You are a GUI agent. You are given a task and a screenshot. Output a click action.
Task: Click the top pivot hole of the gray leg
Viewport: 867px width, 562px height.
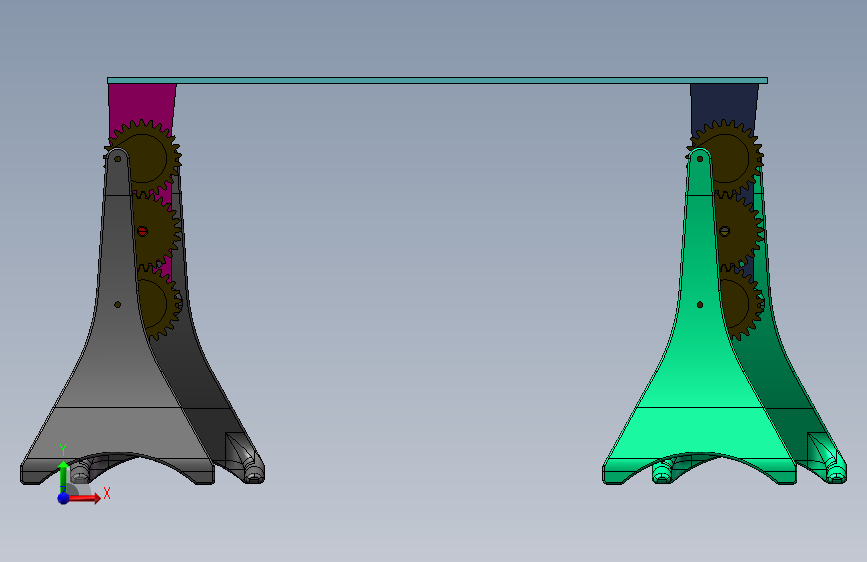pyautogui.click(x=117, y=159)
